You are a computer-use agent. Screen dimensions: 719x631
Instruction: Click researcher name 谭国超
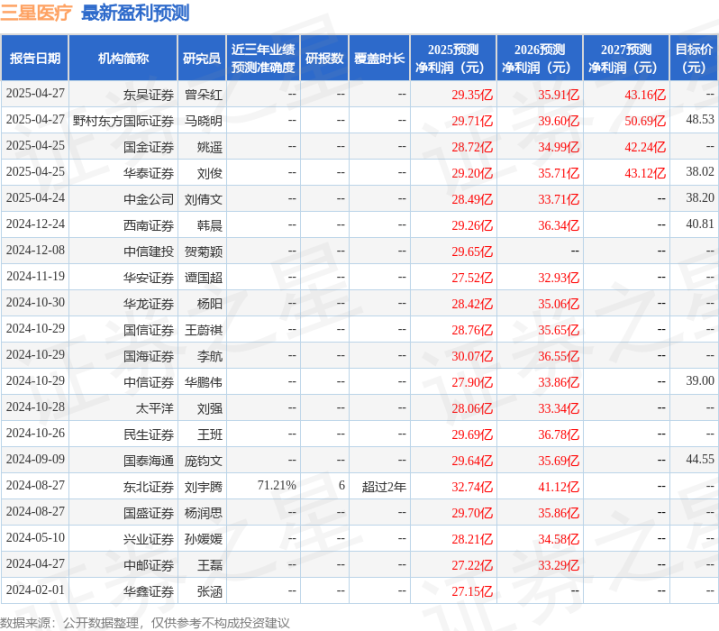[204, 277]
